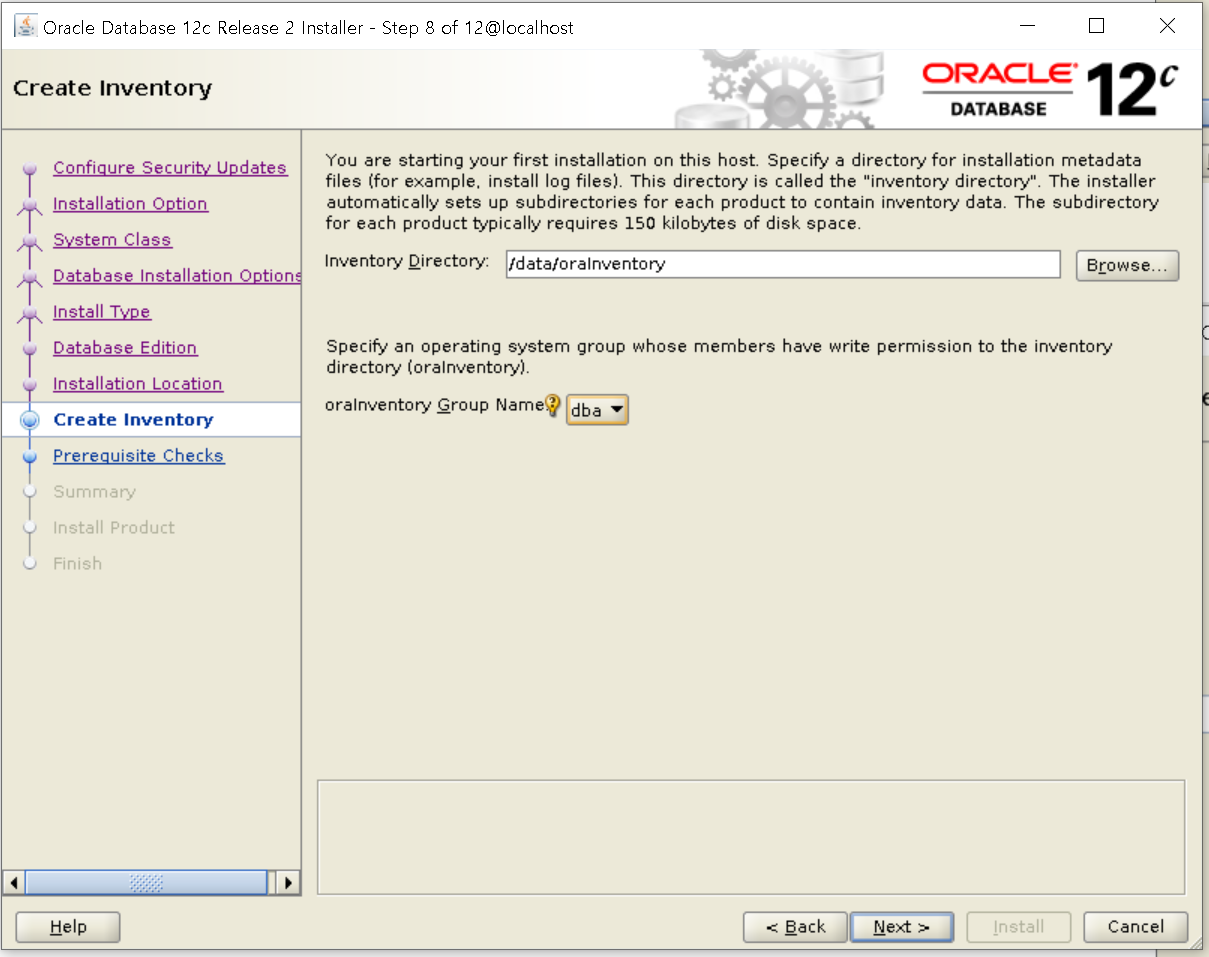1209x957 pixels.
Task: Go to the Configure Security Updates step
Action: pyautogui.click(x=170, y=168)
